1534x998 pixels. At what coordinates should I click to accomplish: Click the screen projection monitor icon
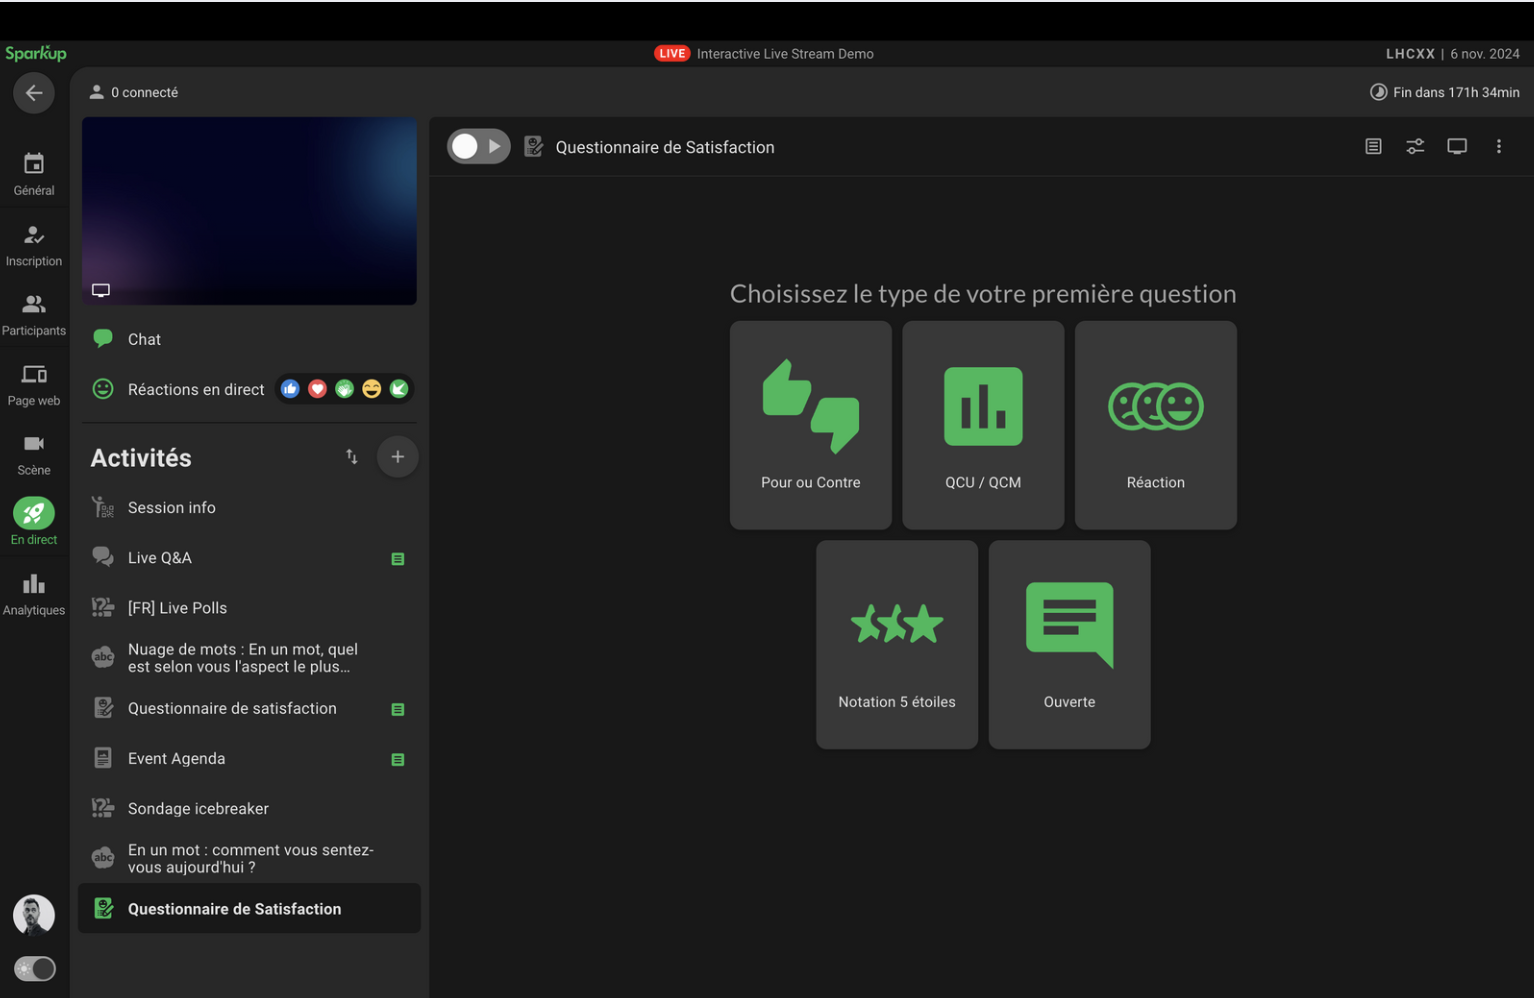[x=1457, y=147]
